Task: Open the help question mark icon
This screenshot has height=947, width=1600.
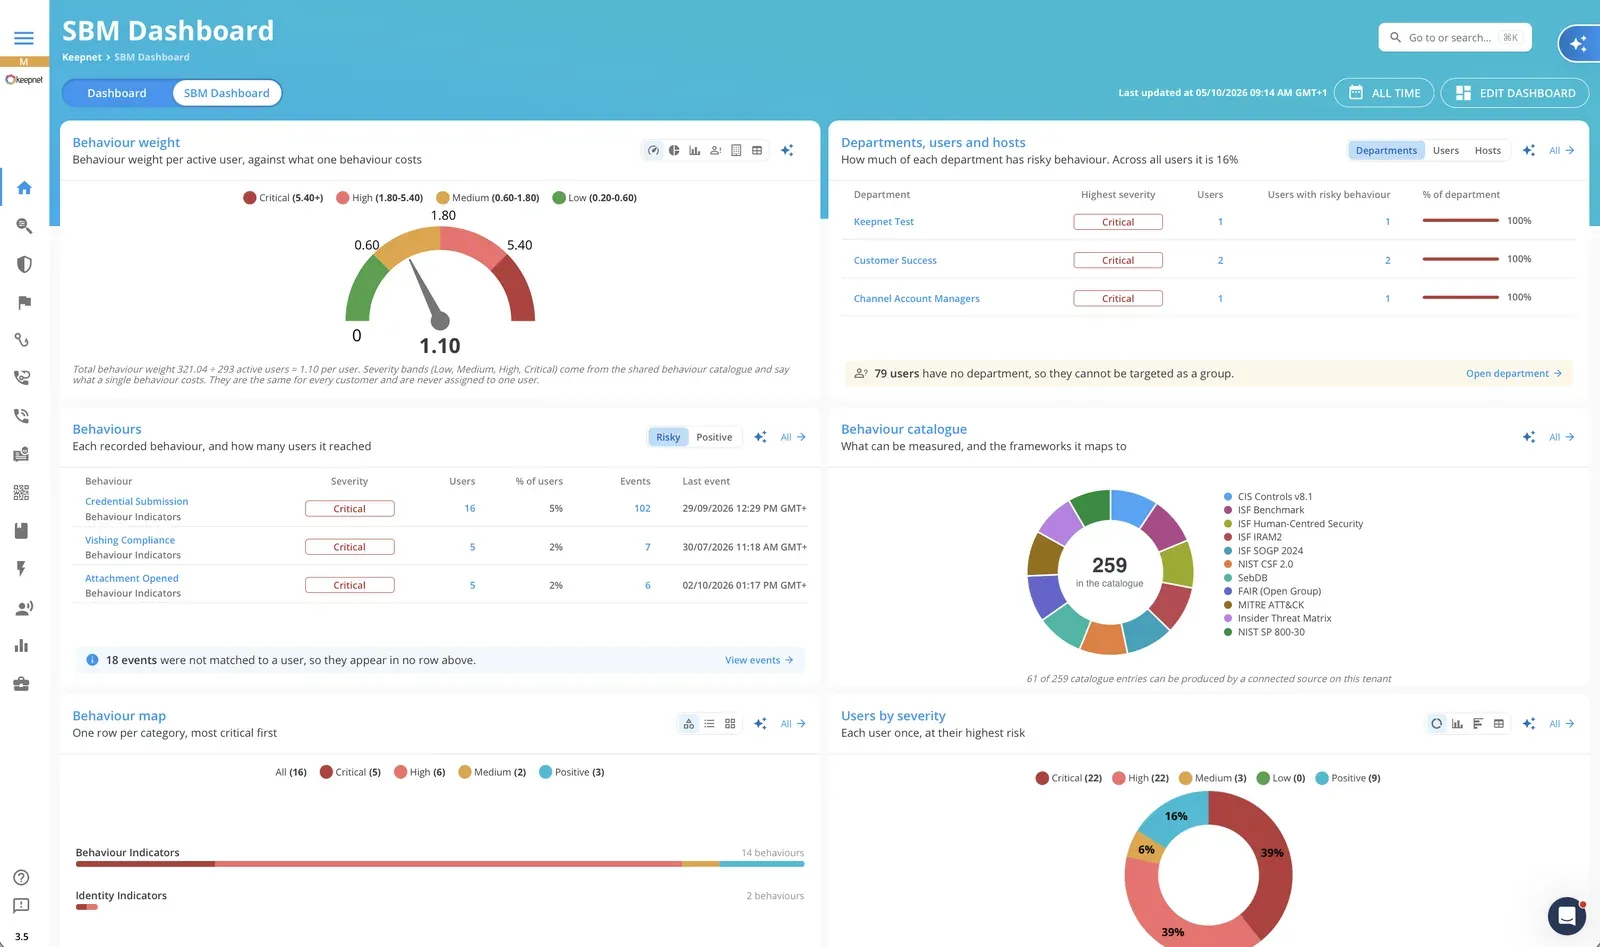Action: pos(21,877)
